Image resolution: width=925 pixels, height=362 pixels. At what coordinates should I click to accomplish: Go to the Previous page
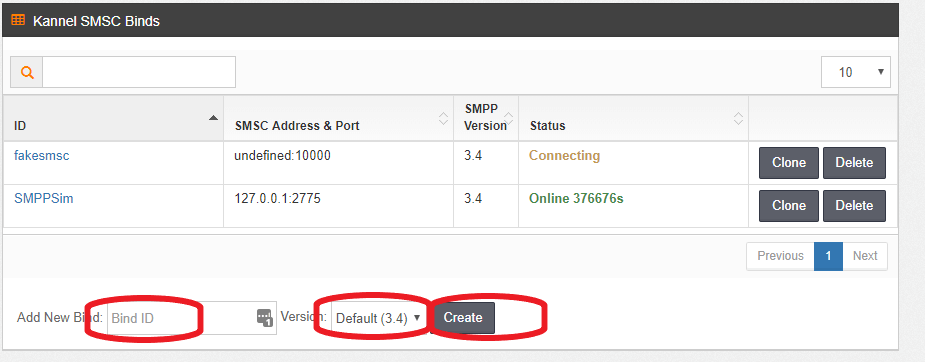click(x=780, y=256)
